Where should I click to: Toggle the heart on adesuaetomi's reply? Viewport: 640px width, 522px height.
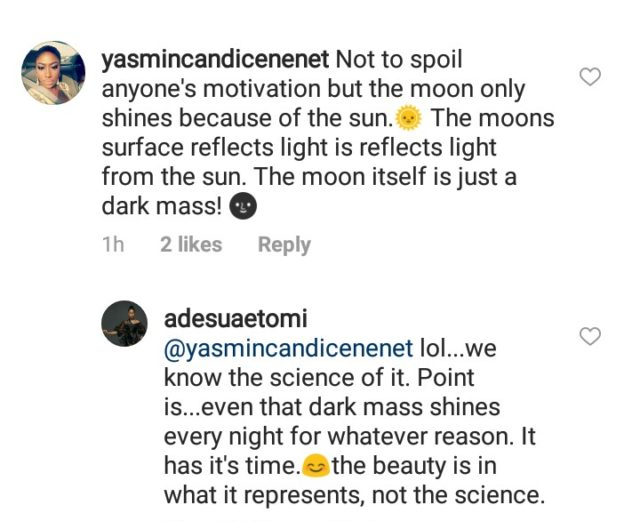click(x=590, y=336)
